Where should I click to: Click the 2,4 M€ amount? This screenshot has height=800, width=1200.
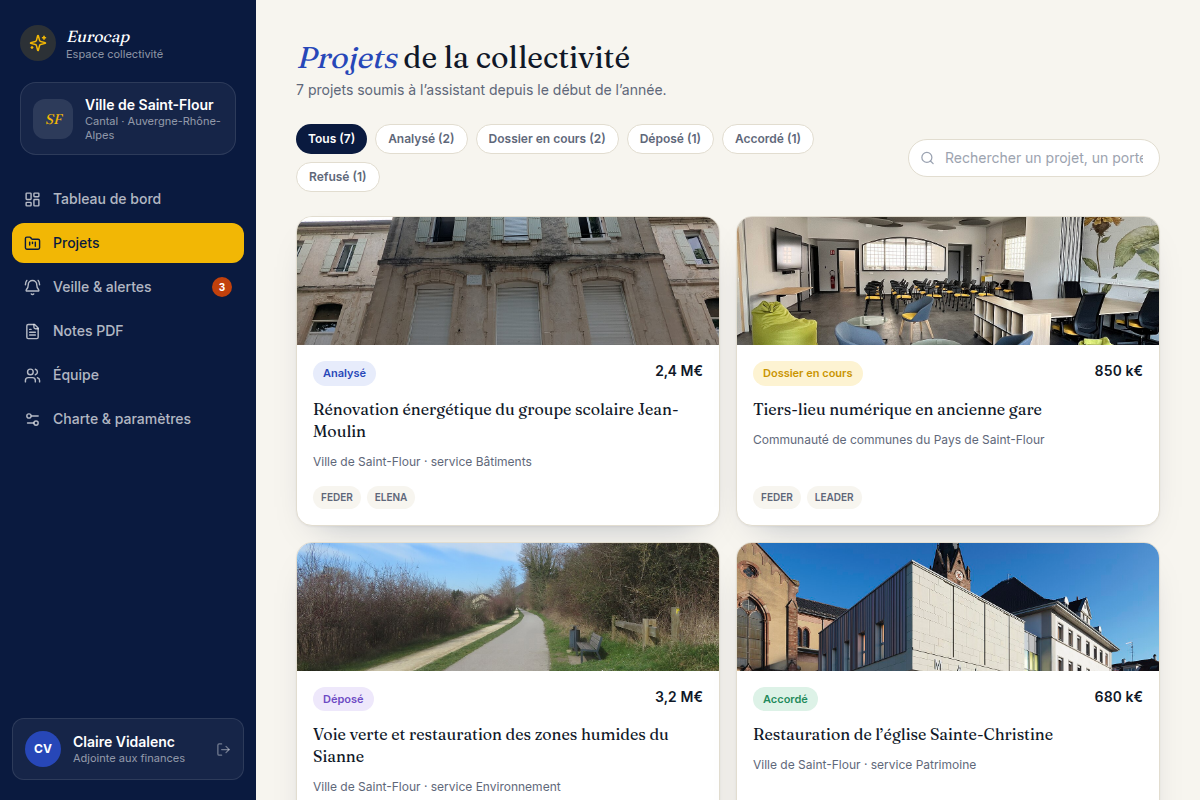679,371
